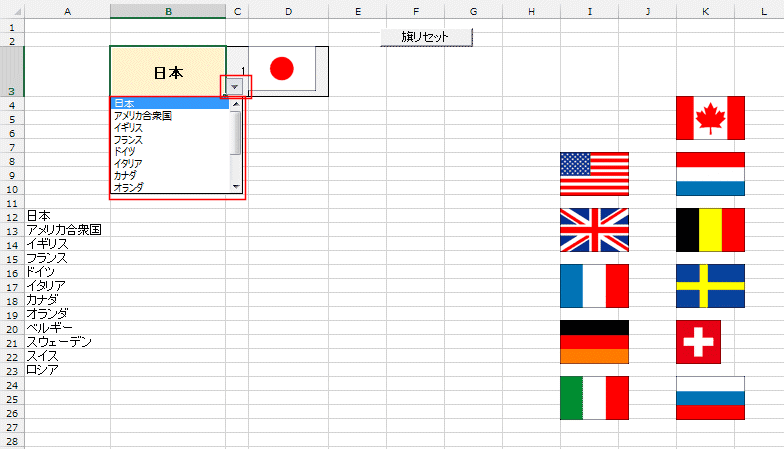Select cell A15 containing フランス
Viewport: 784px width, 449px height.
[68, 258]
